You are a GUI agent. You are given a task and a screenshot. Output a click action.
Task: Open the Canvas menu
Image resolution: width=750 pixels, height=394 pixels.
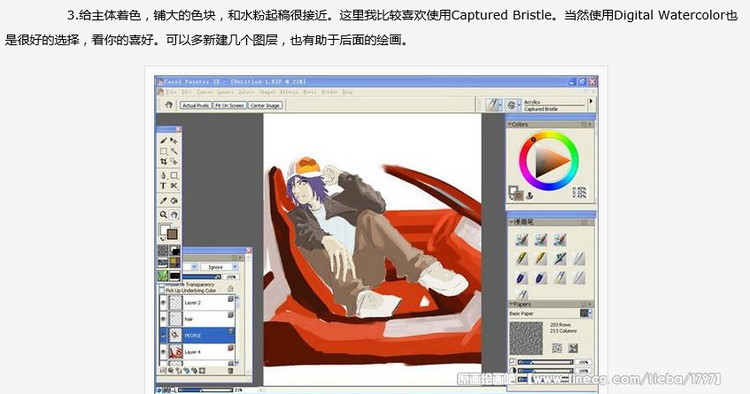point(205,92)
